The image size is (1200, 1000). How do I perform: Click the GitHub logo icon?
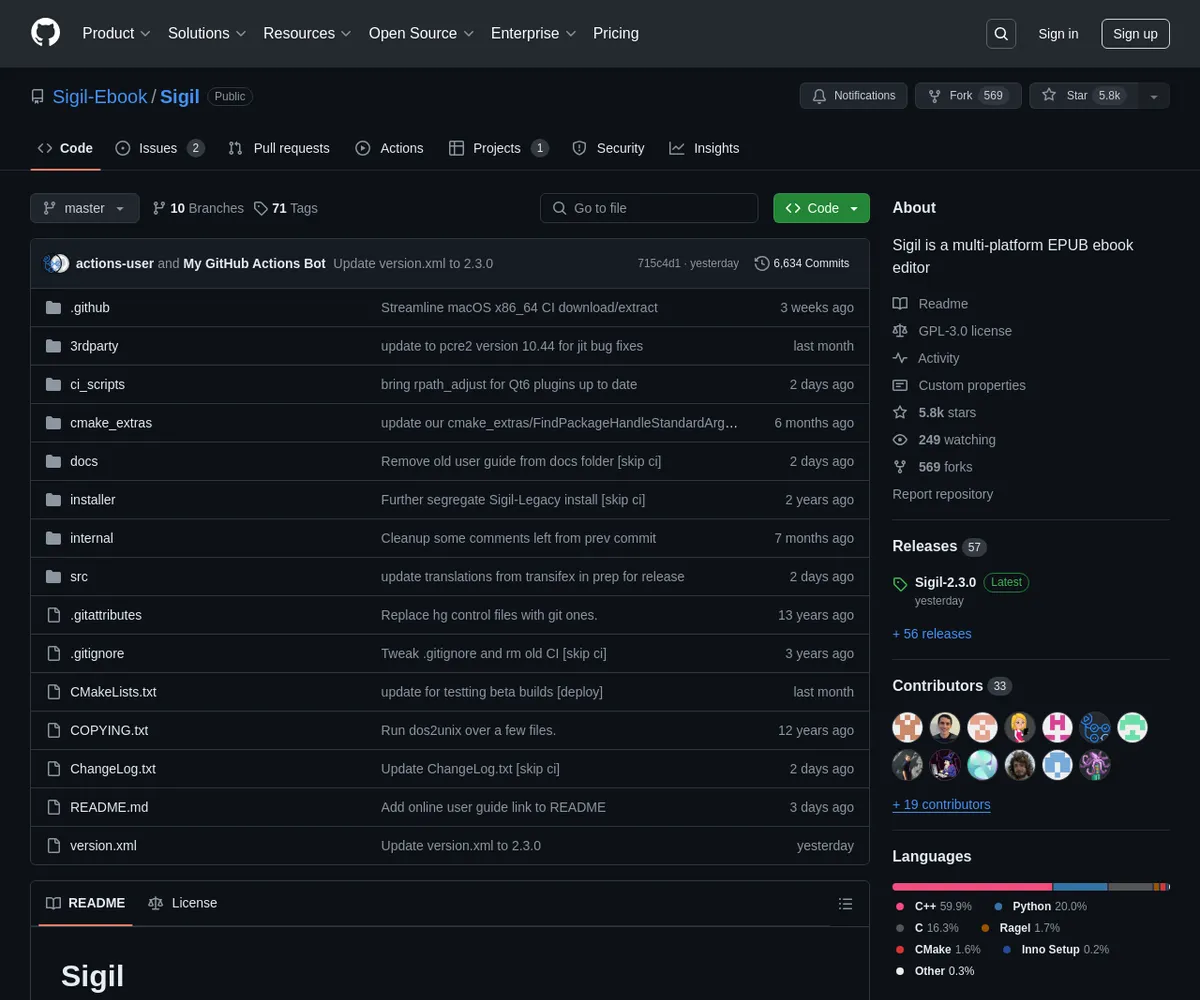click(x=46, y=33)
